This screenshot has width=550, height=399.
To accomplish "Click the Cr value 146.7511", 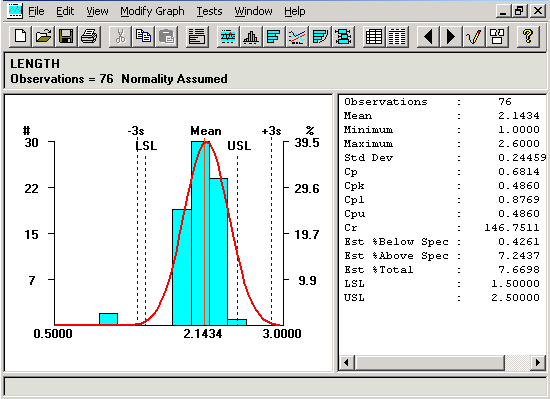I will 512,228.
